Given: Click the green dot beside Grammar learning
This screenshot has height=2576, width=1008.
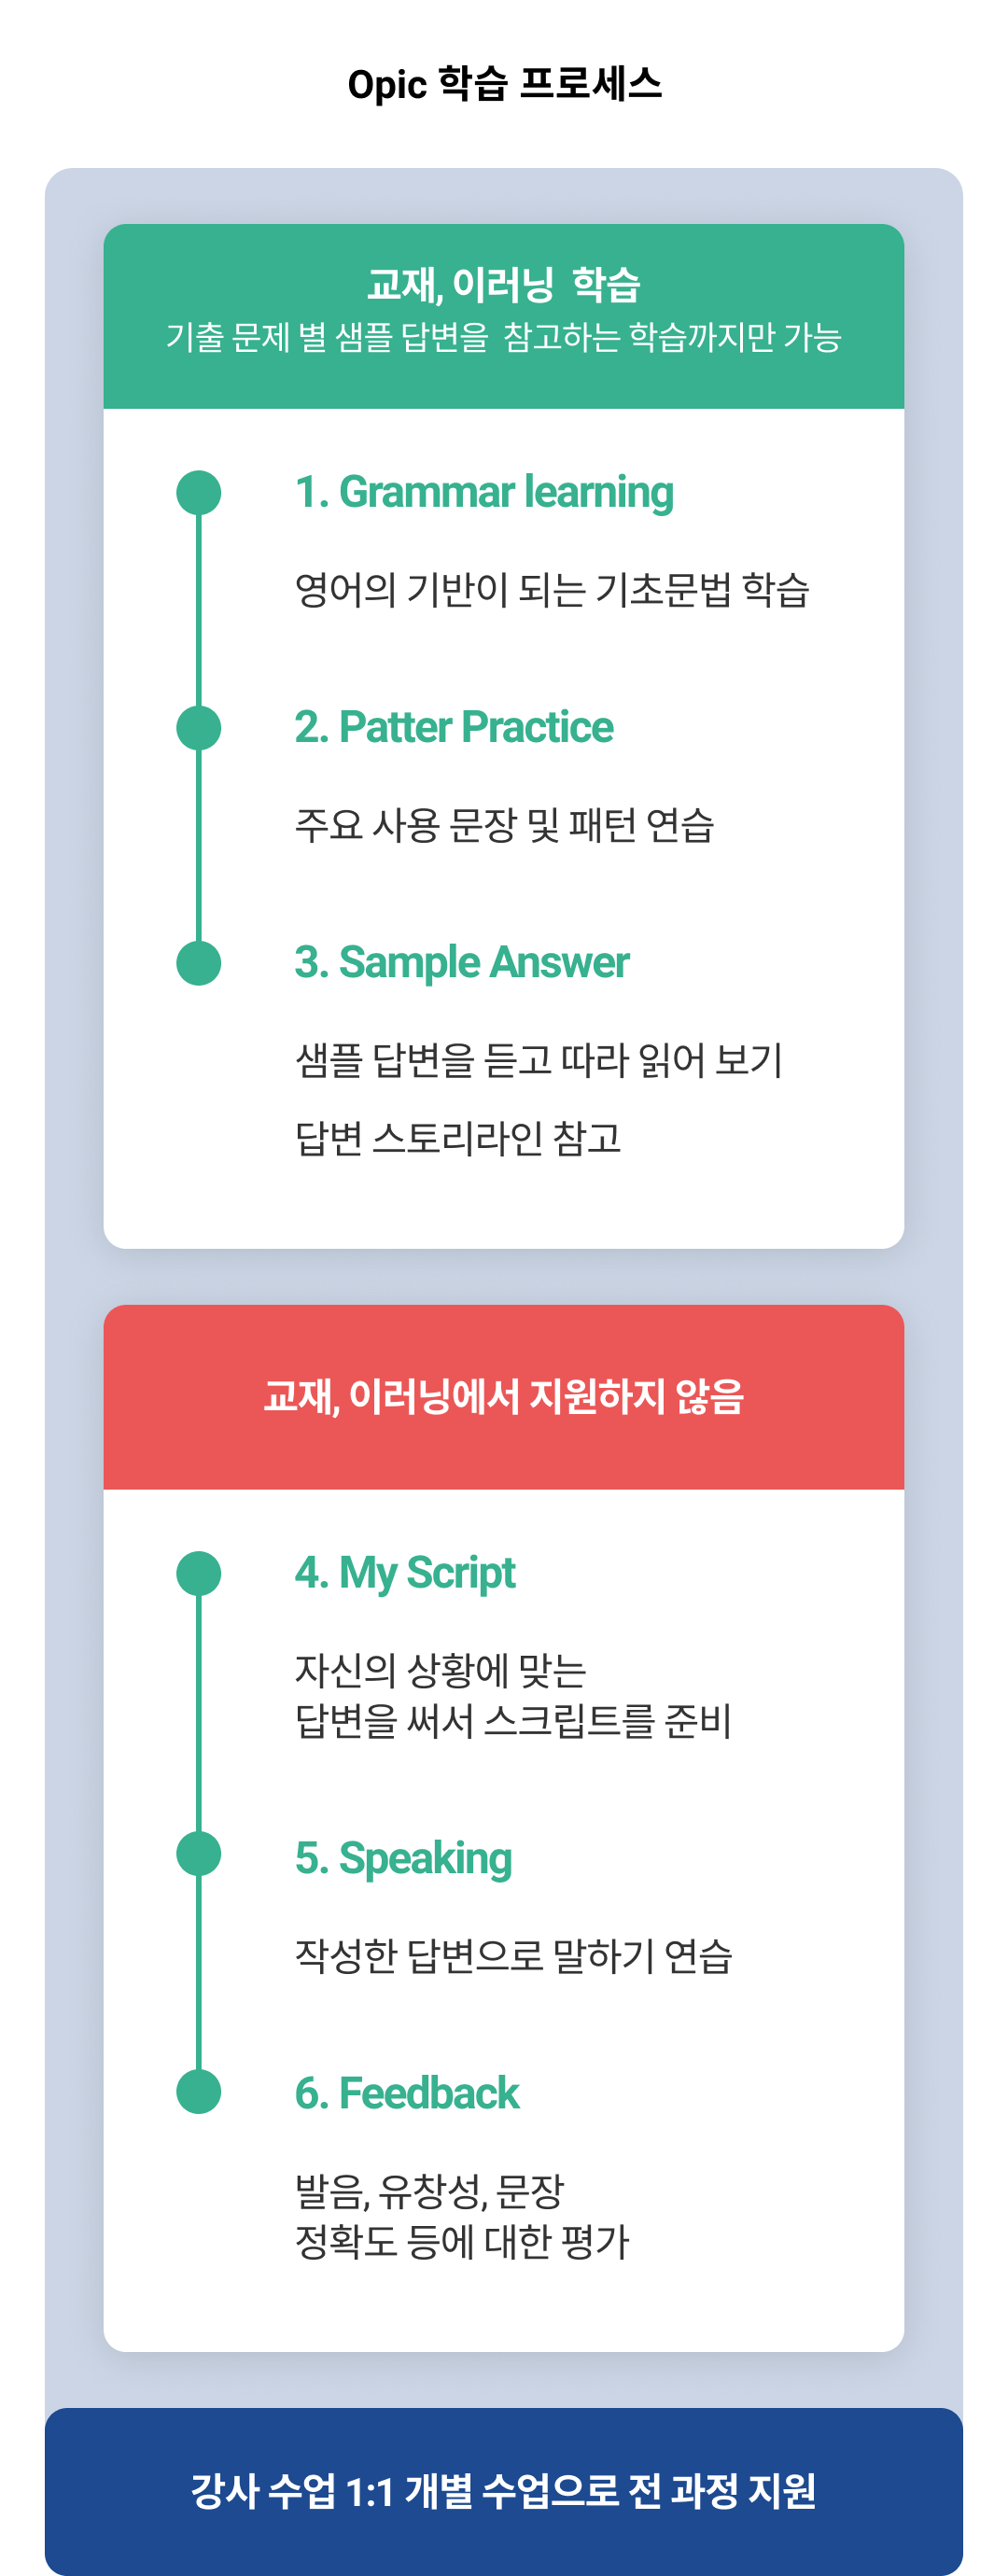Looking at the screenshot, I should click(199, 493).
